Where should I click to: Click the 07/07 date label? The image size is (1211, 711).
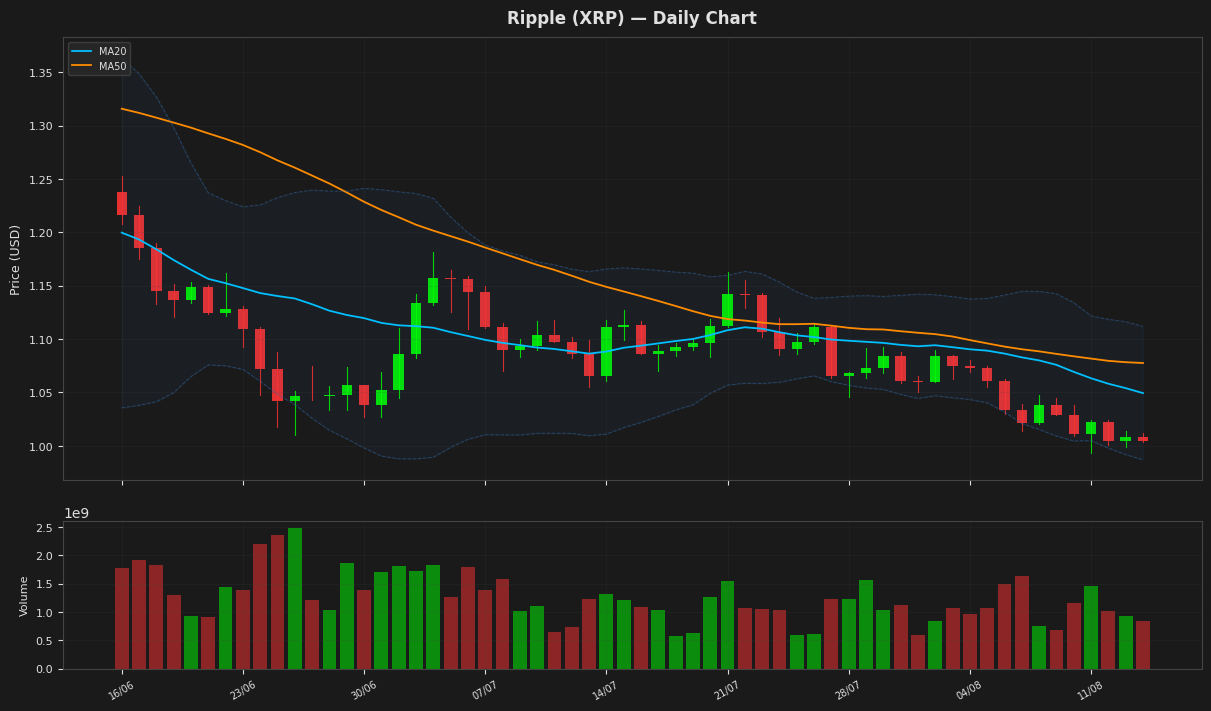point(485,691)
